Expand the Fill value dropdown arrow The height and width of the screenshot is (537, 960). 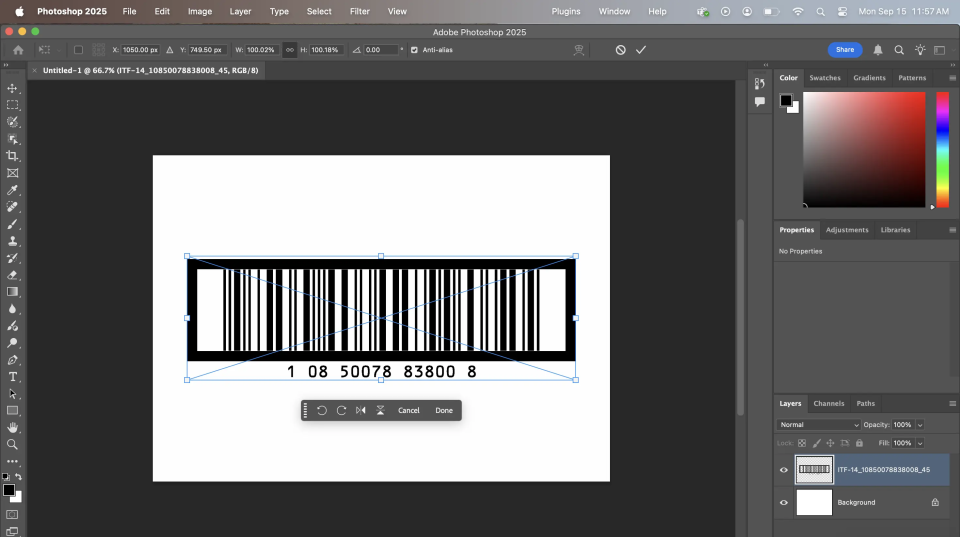[x=920, y=443]
